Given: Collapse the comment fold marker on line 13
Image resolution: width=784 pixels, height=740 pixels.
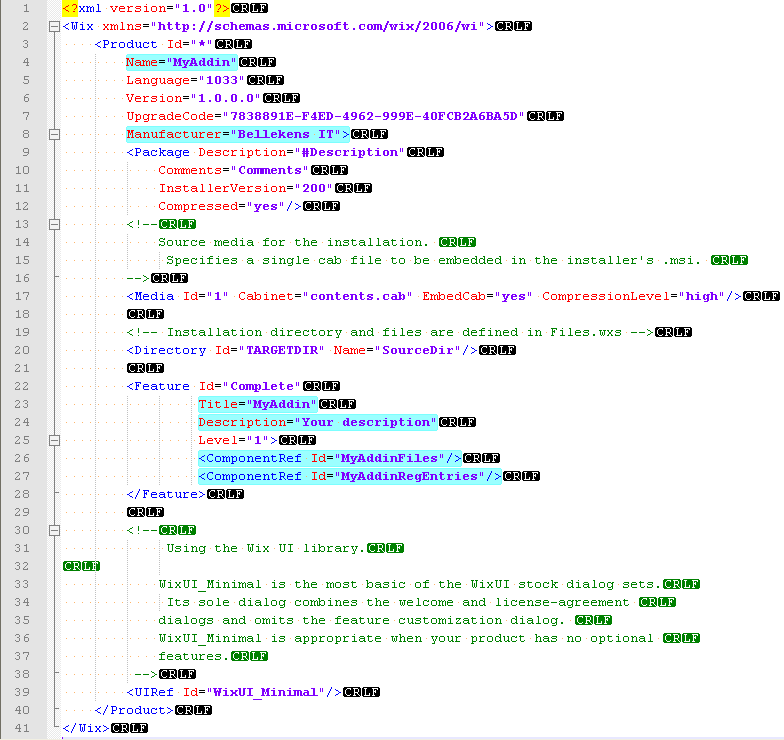Looking at the screenshot, I should click(54, 224).
